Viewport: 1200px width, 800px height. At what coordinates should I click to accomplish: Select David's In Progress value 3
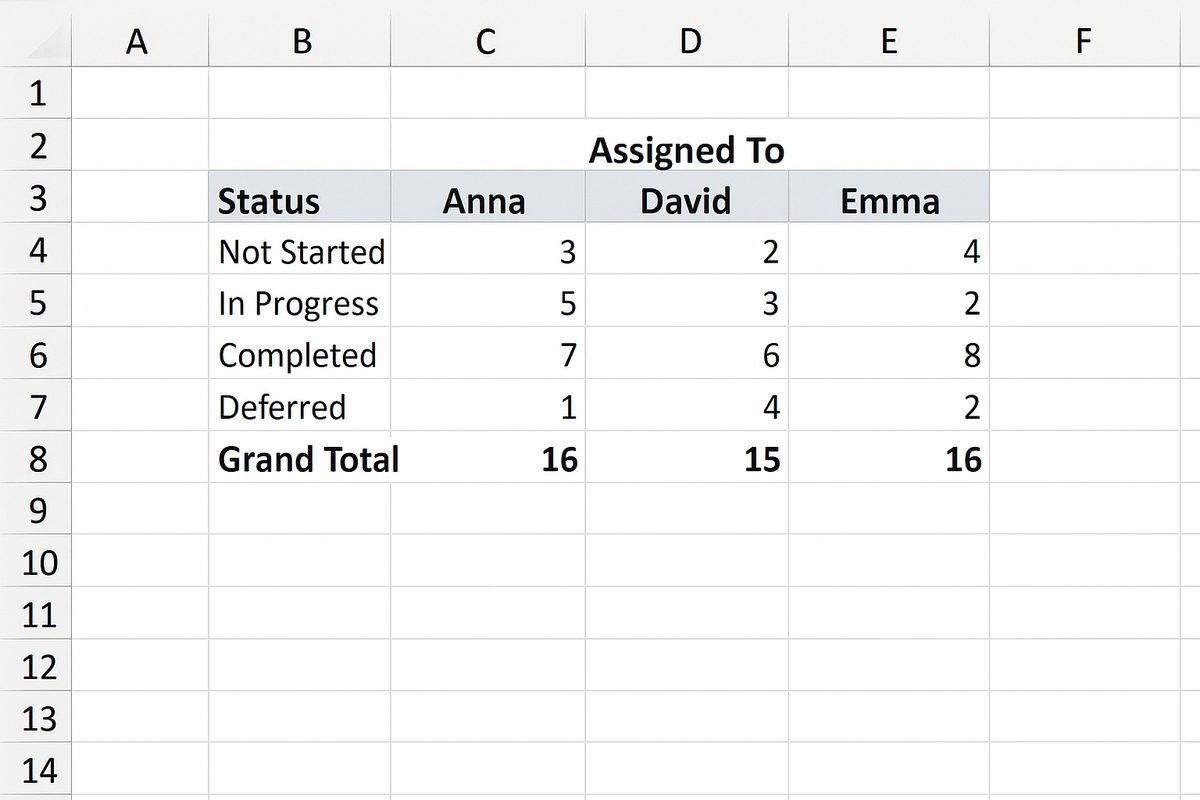(686, 301)
